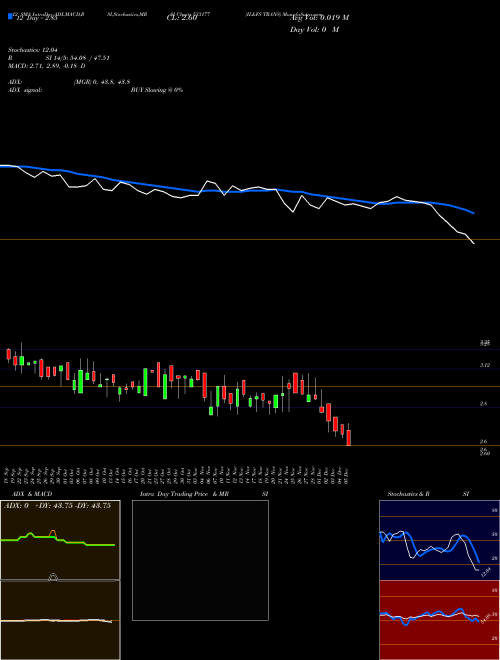500x660 pixels.
Task: Click the orange bump on ADX line
Action: pos(53,533)
